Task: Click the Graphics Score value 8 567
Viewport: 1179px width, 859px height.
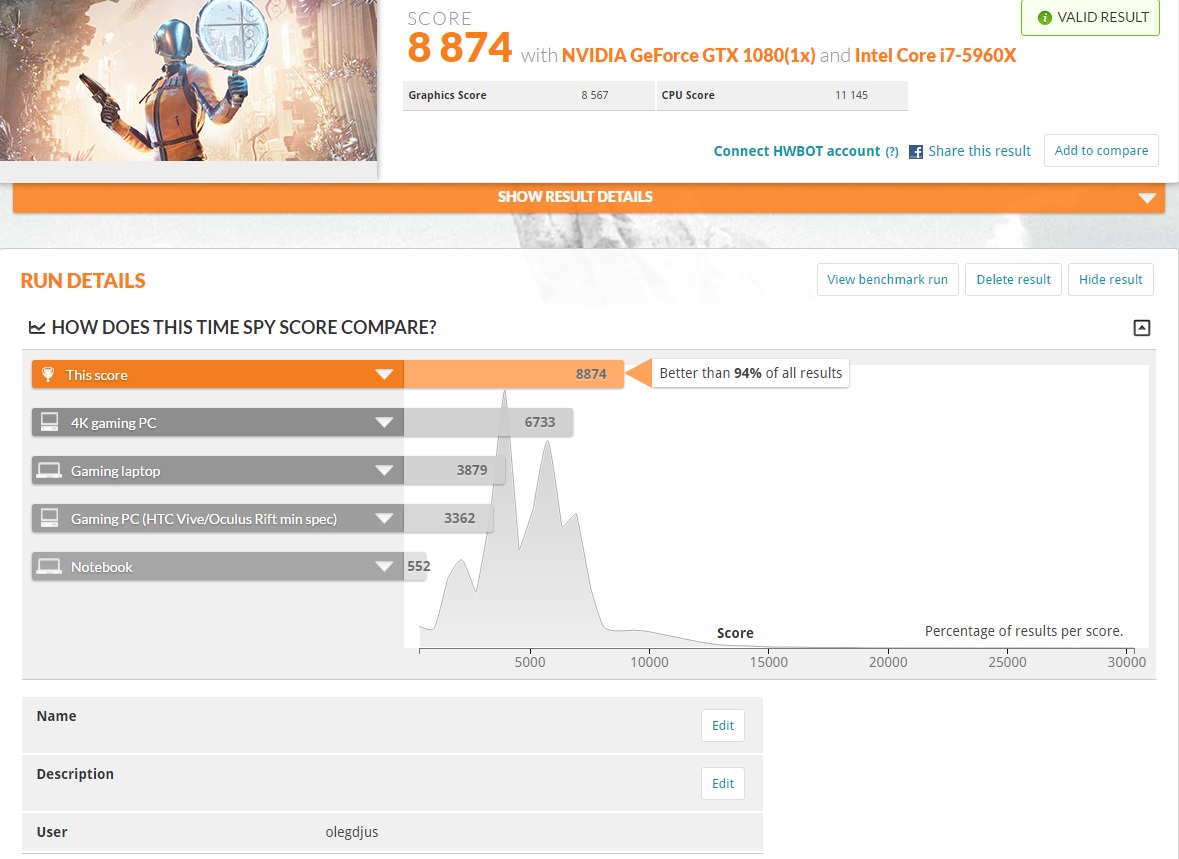Action: (594, 96)
